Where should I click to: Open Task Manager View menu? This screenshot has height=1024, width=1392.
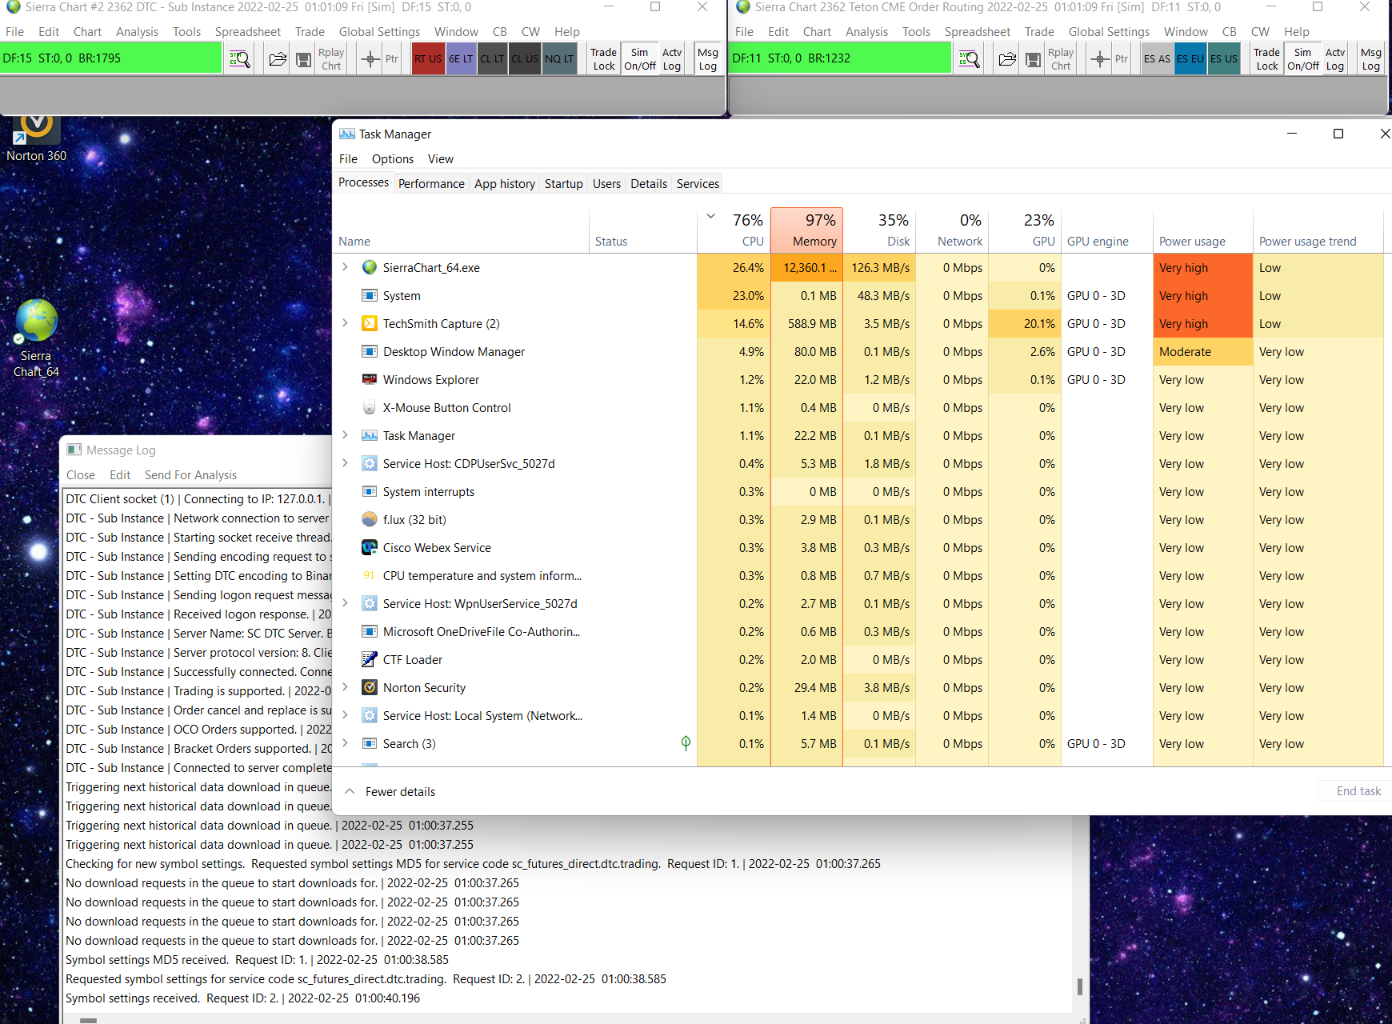click(x=441, y=159)
